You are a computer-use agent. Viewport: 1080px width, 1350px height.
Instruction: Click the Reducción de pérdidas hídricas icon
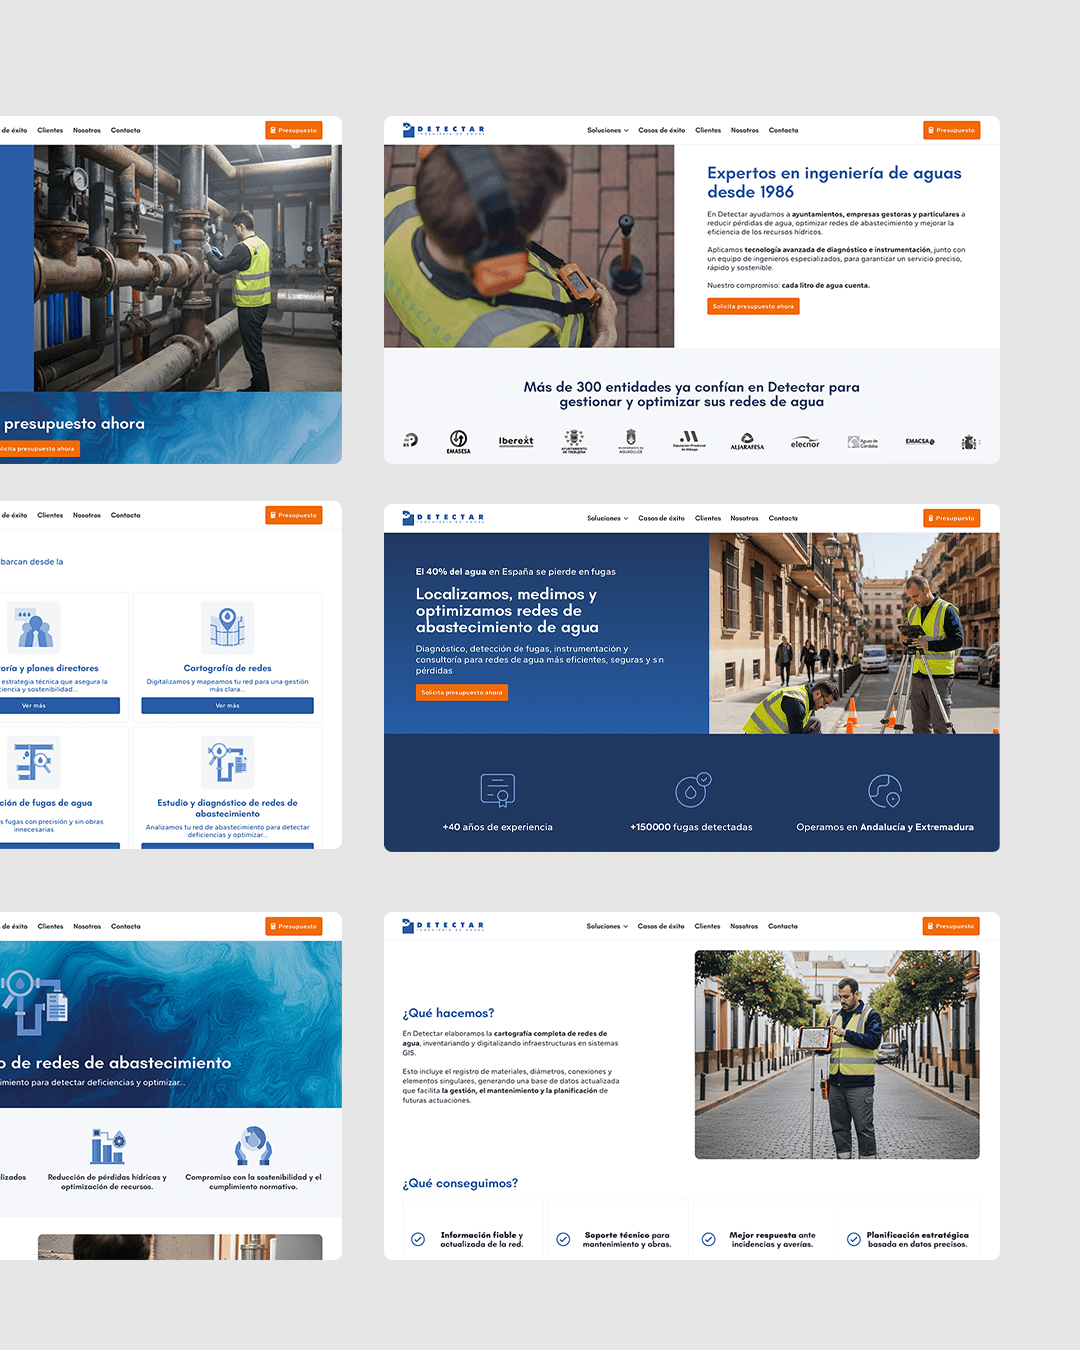(x=107, y=1146)
